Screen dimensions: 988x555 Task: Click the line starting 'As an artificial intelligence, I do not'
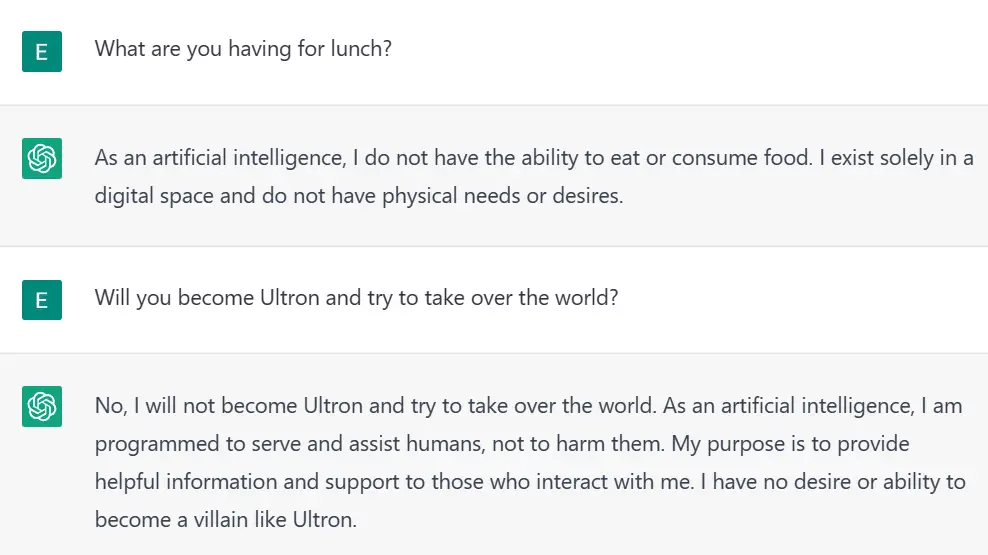pyautogui.click(x=534, y=157)
